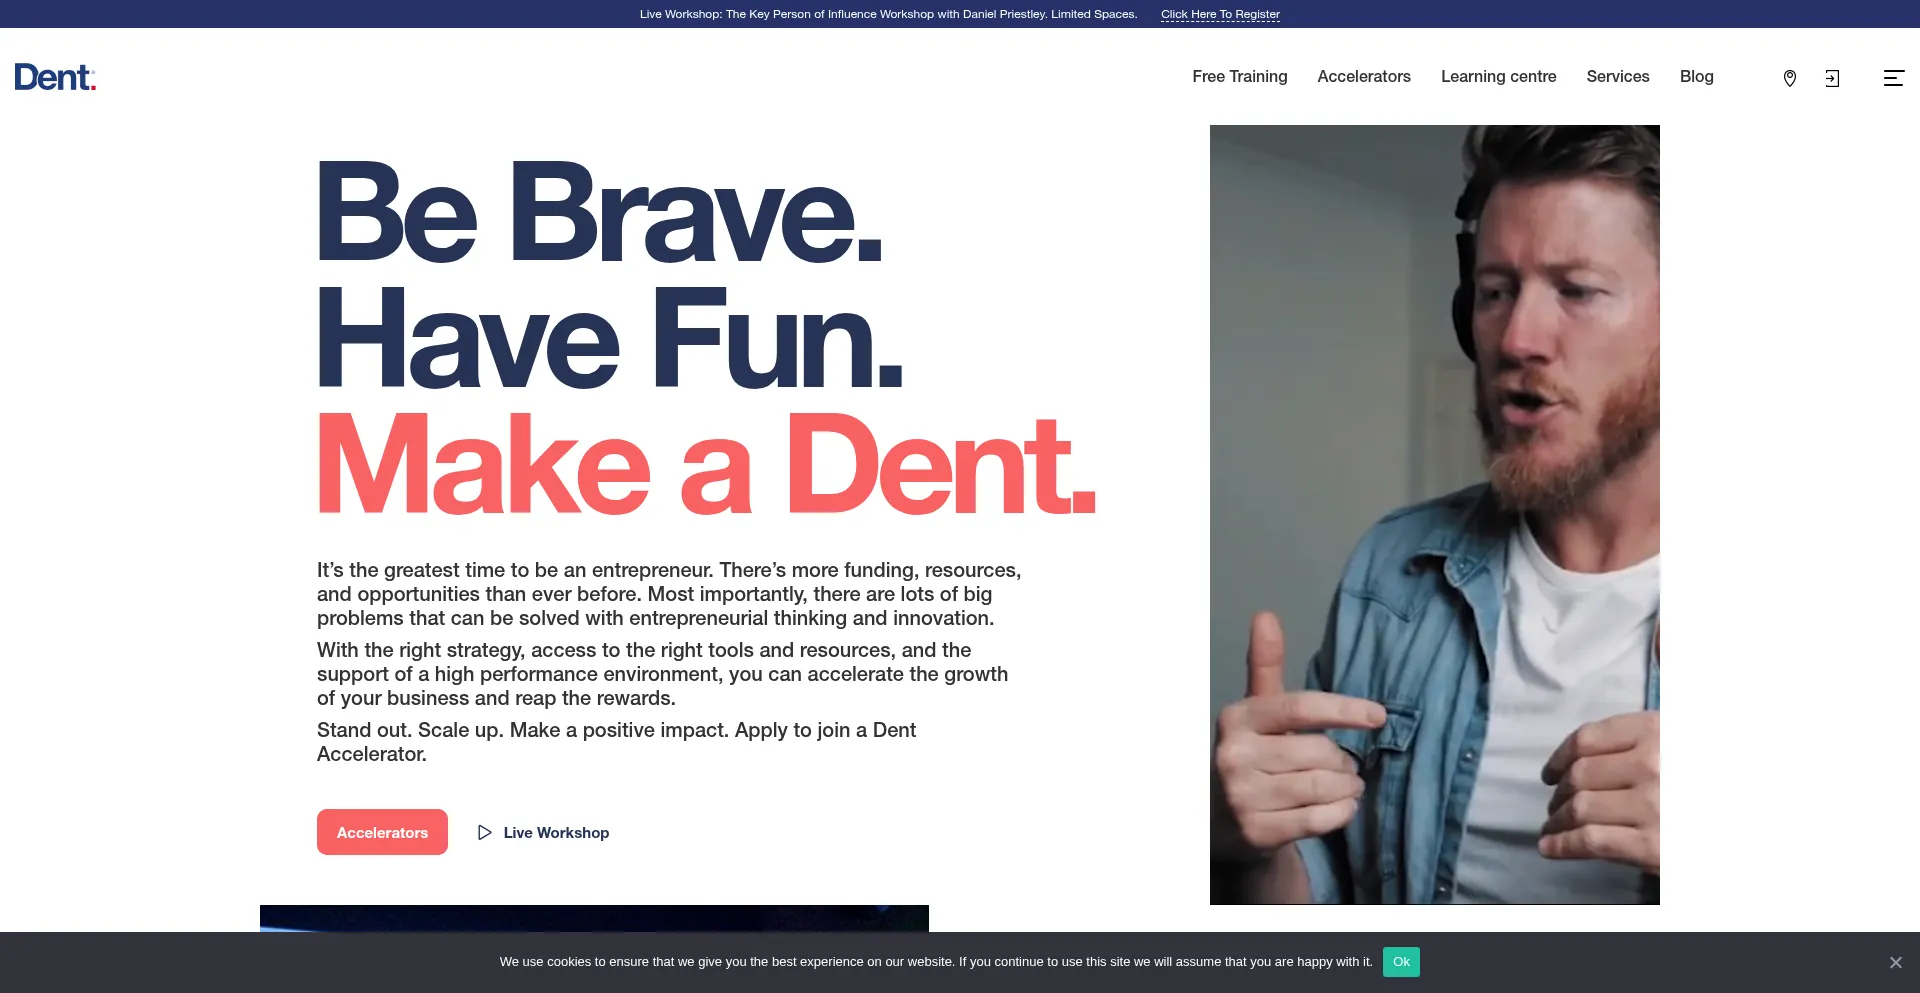Click the paragraph starting It's the greatest time

pyautogui.click(x=669, y=594)
